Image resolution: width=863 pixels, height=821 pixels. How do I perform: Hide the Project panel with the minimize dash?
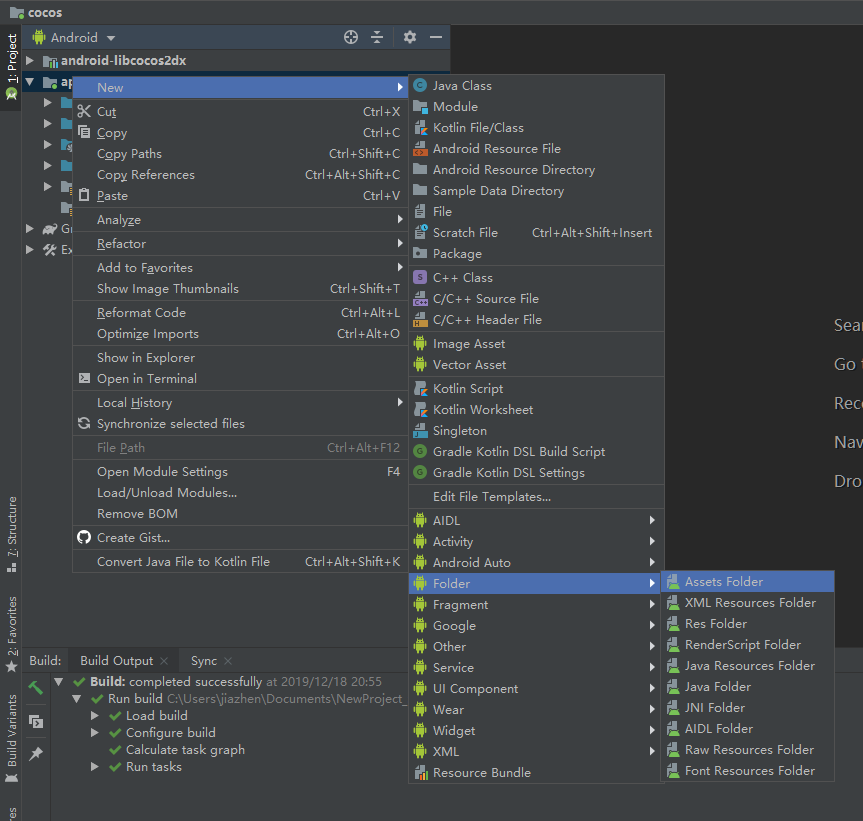pos(436,37)
